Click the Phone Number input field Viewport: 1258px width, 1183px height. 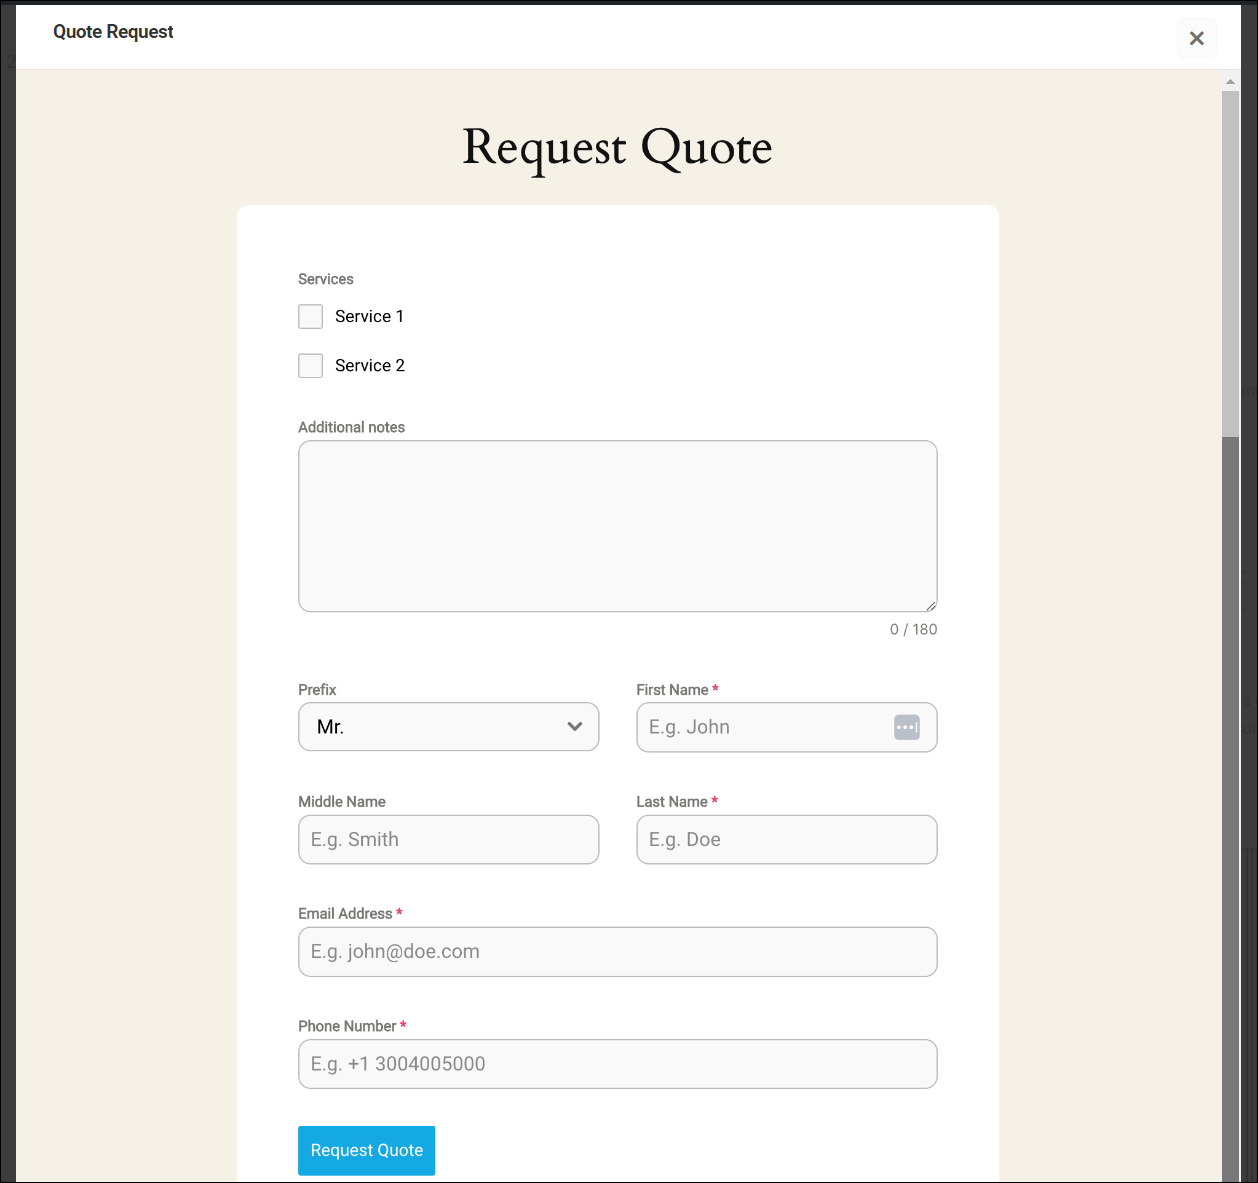point(617,1063)
